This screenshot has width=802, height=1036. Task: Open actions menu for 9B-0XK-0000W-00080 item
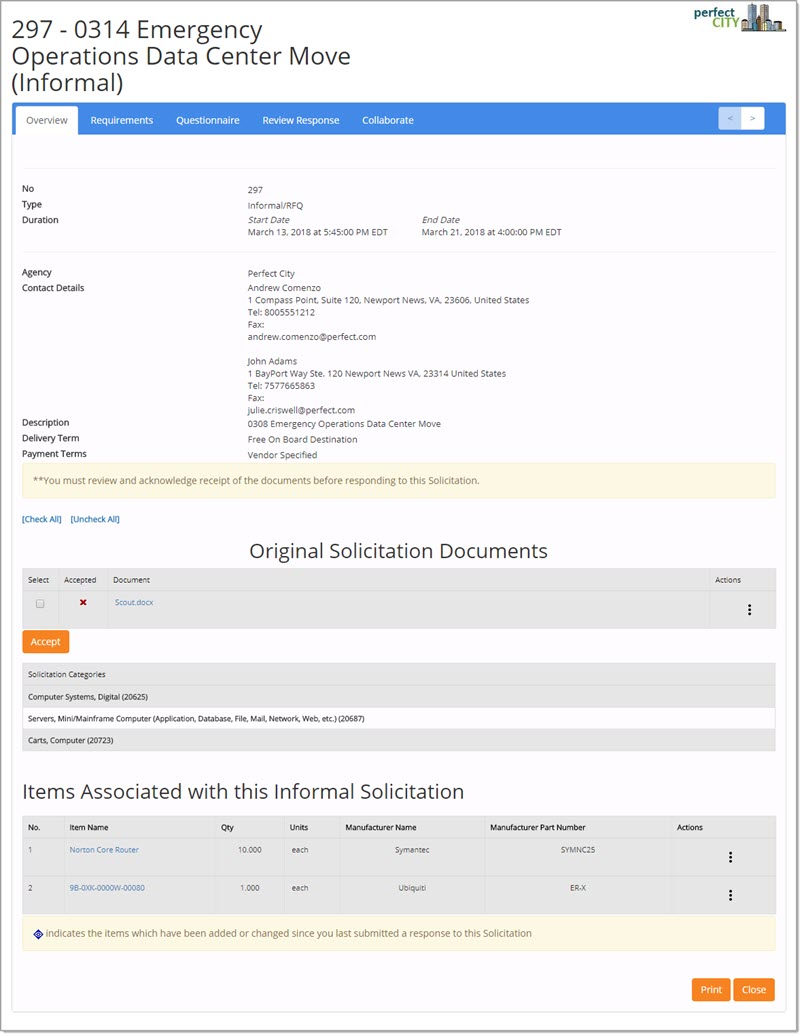(730, 895)
